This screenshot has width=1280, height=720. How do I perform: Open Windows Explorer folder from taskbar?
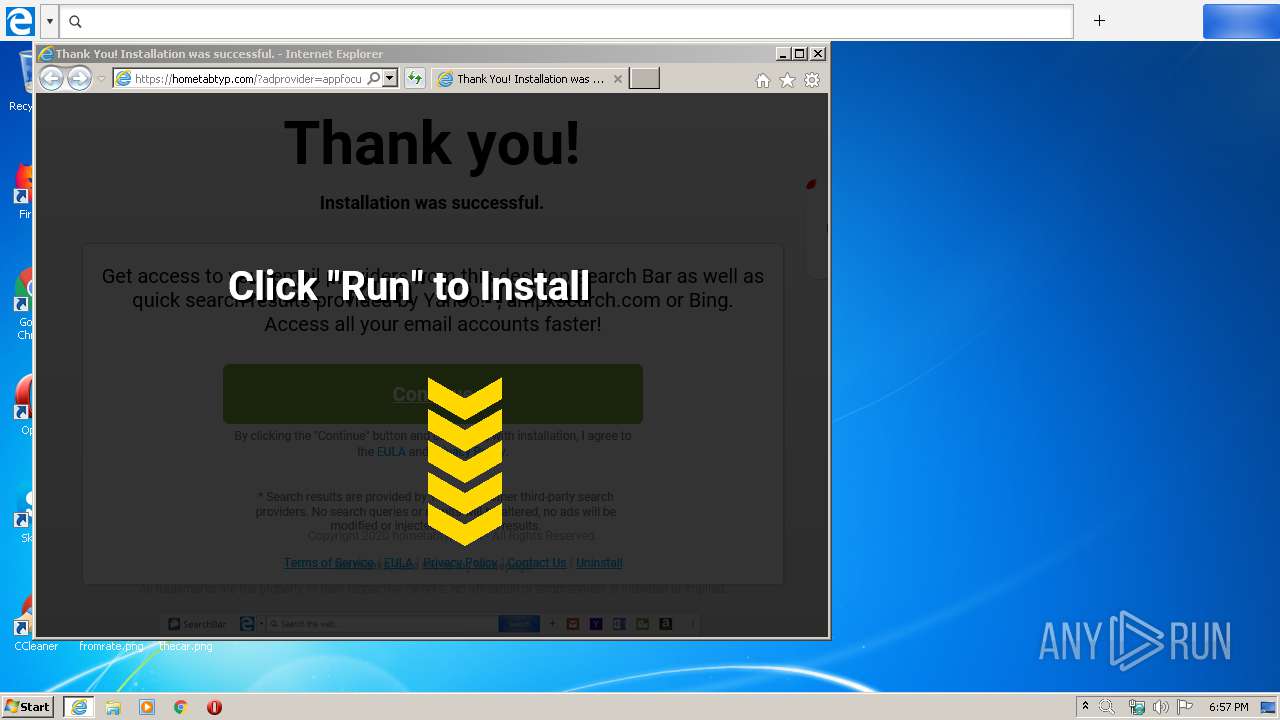[113, 707]
